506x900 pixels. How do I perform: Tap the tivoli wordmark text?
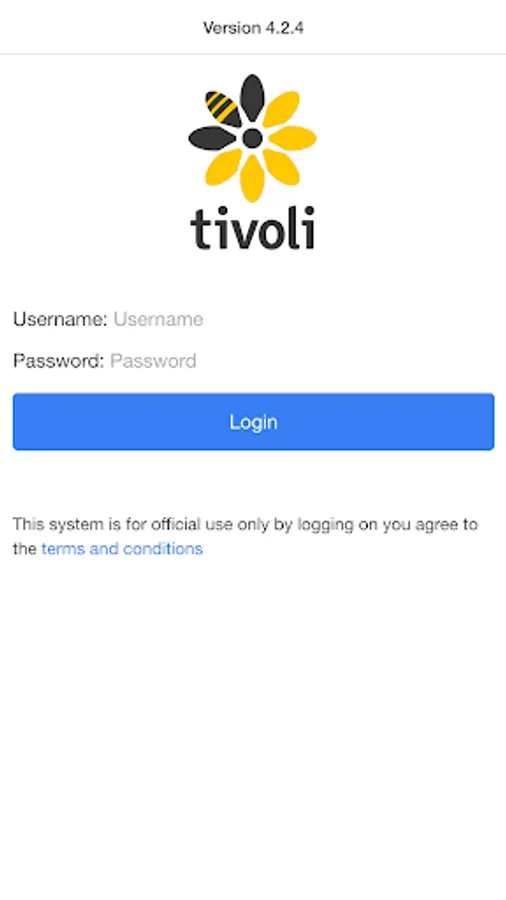click(x=252, y=228)
